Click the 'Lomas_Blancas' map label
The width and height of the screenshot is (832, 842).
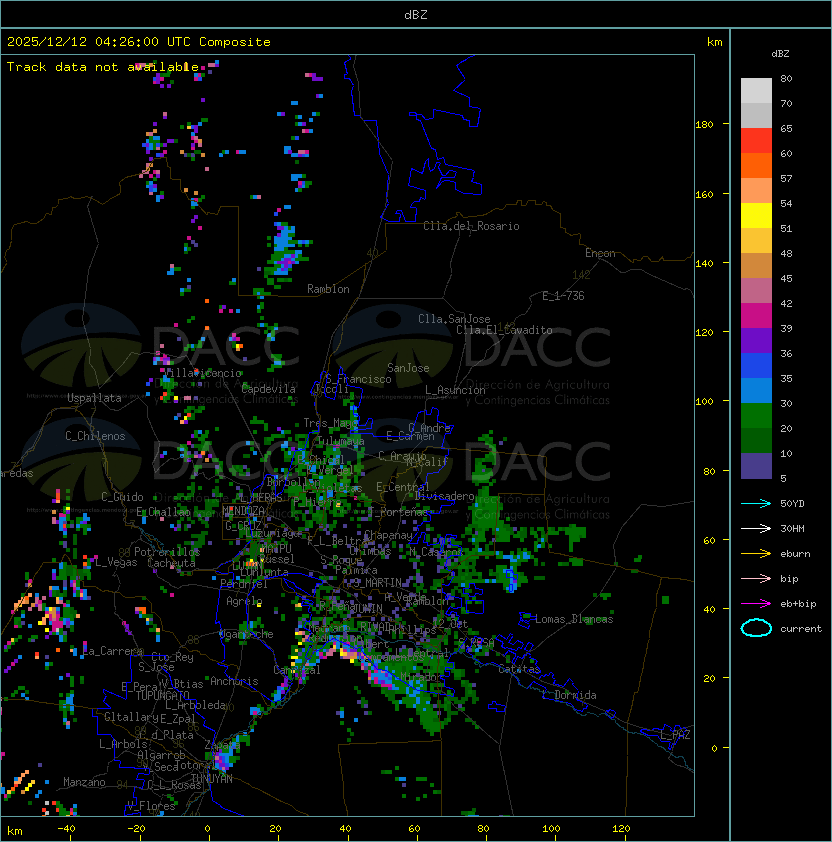(x=574, y=619)
